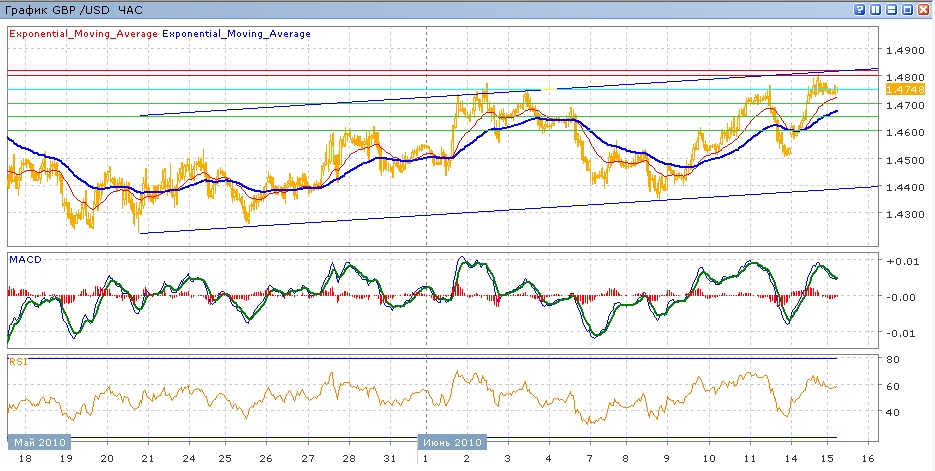Viewport: 935px width, 471px height.
Task: Select the Май 2010 month marker
Action: pos(37,442)
